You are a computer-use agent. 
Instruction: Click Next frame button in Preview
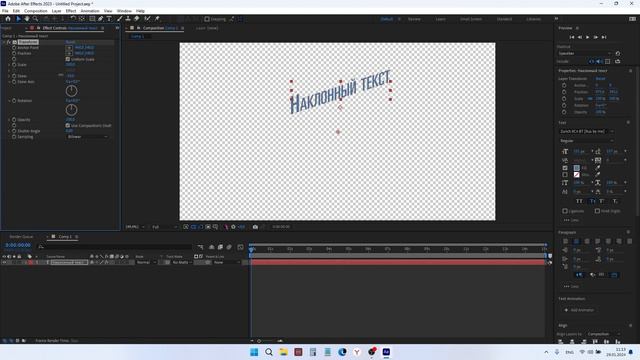pyautogui.click(x=596, y=37)
